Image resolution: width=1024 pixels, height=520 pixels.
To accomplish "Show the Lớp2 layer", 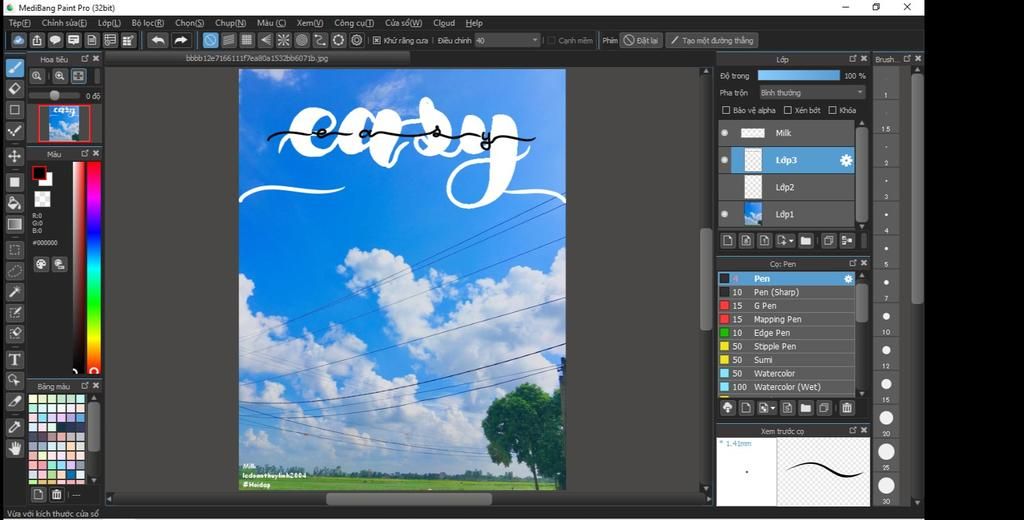I will click(724, 187).
